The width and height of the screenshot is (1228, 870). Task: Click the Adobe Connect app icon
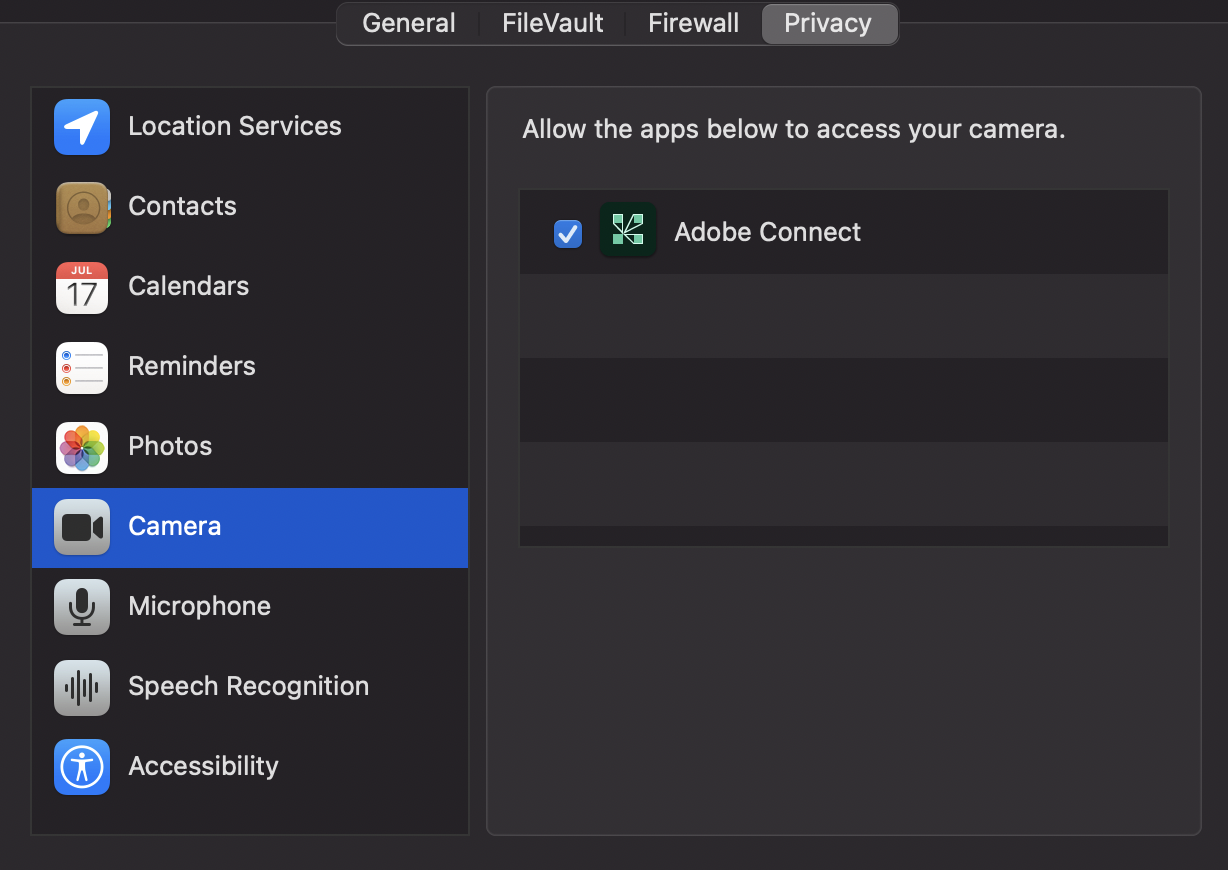[x=628, y=230]
